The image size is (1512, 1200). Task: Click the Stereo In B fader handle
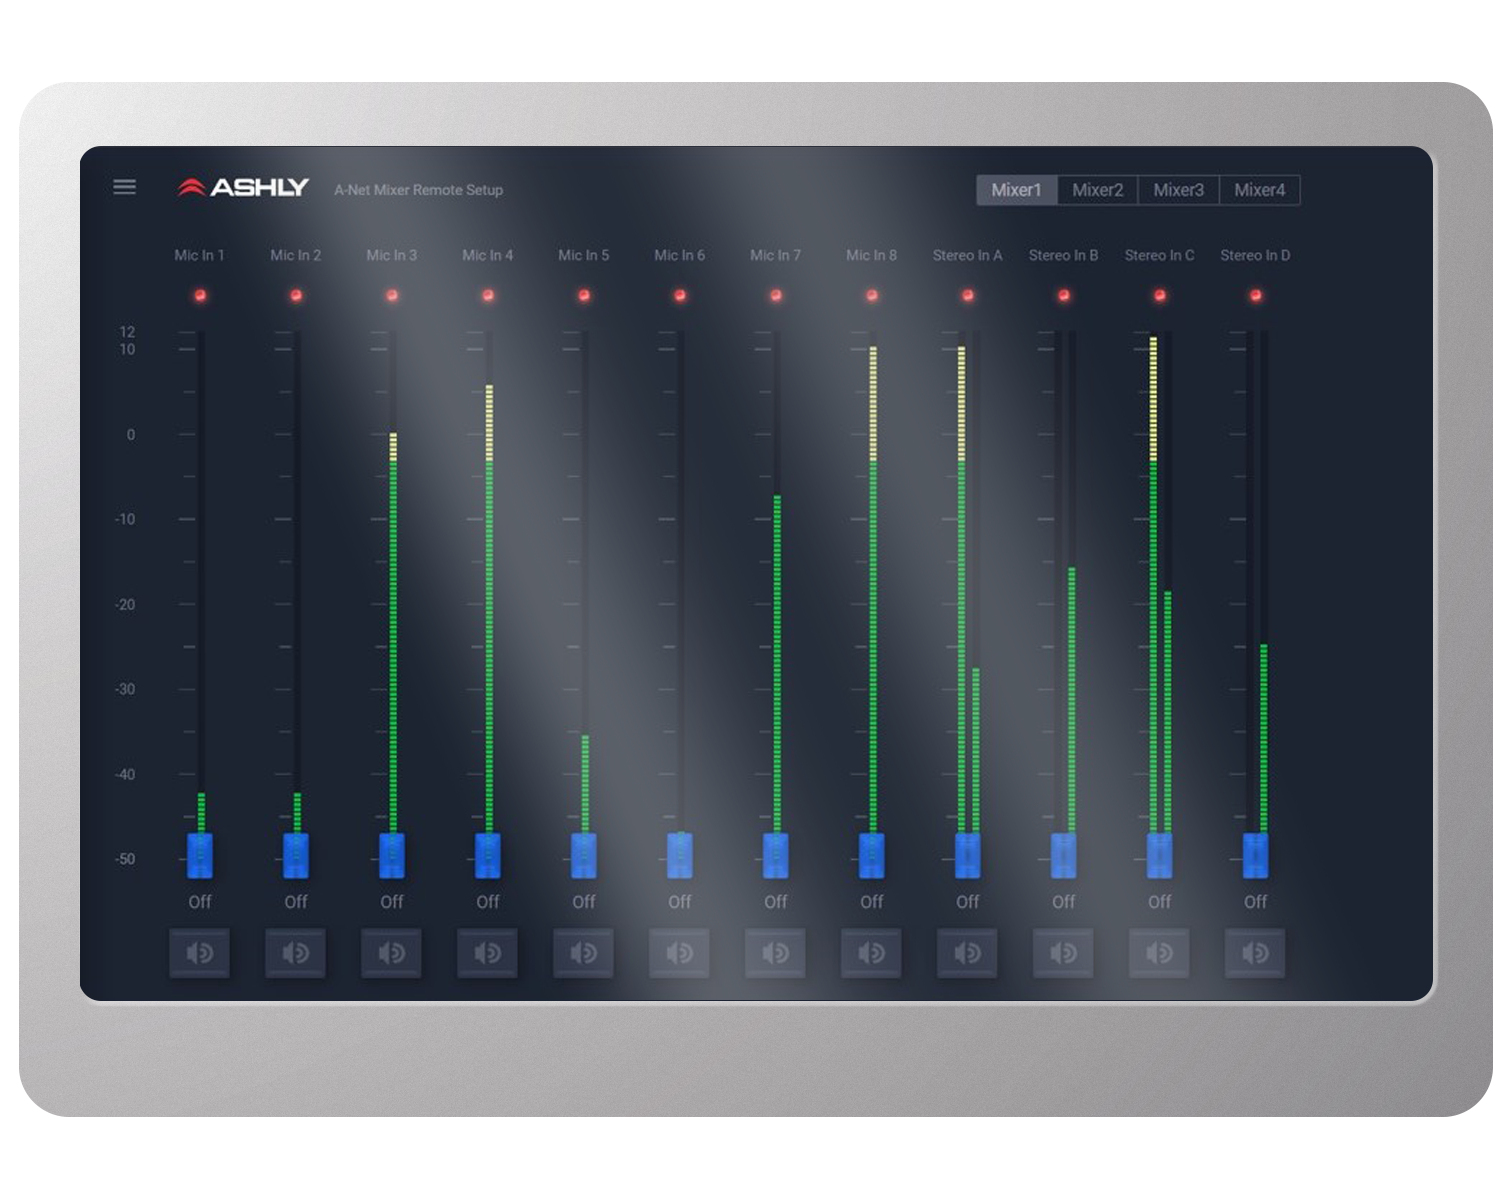pos(1064,856)
